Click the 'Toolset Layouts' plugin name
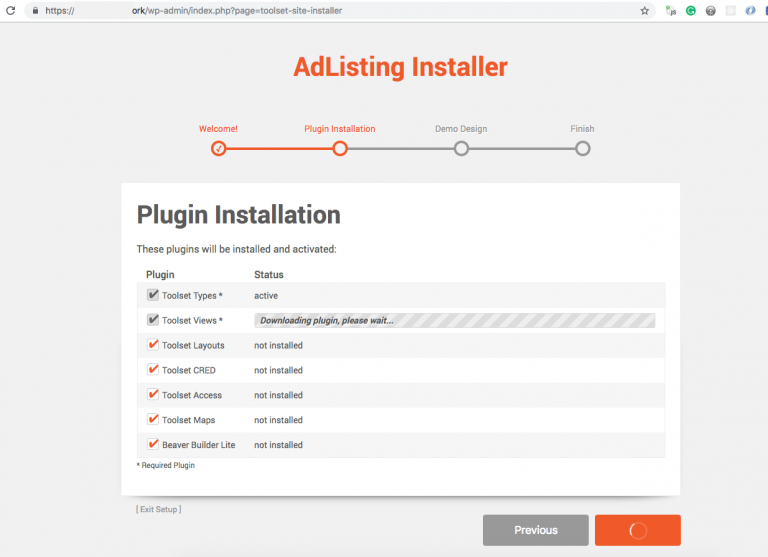The height and width of the screenshot is (557, 768). click(x=193, y=345)
